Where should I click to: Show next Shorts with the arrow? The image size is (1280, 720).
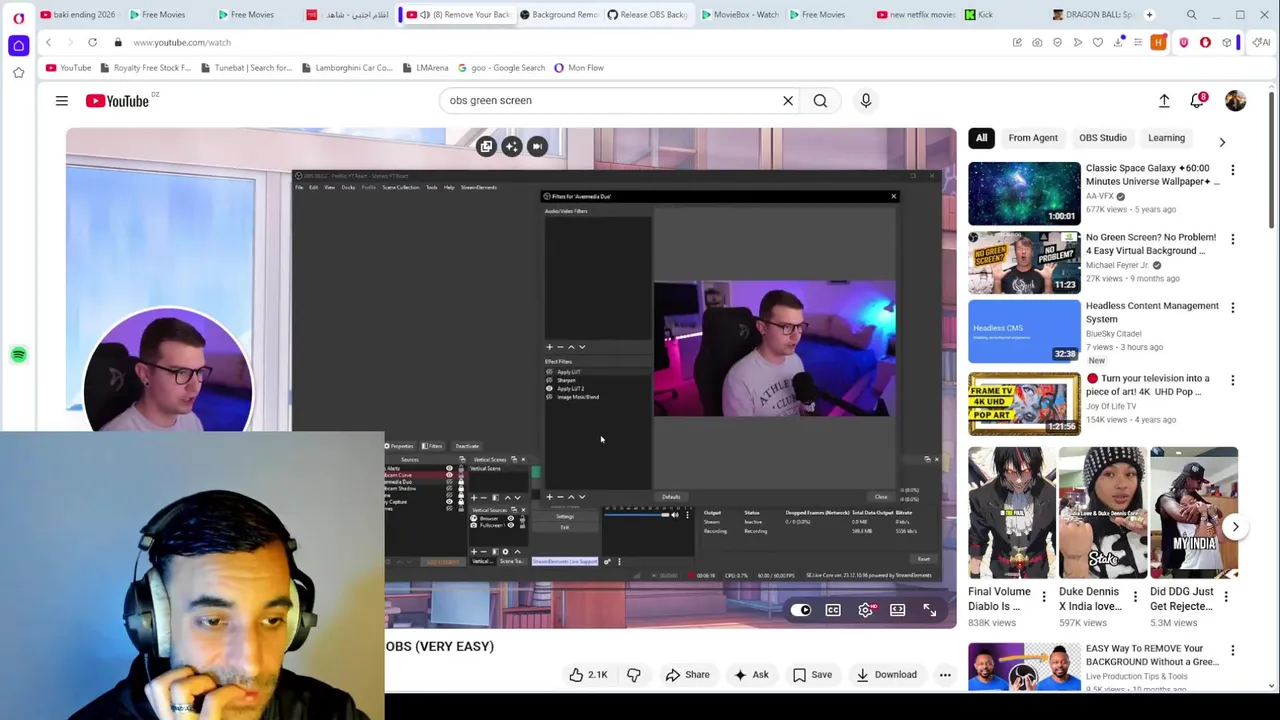[x=1235, y=527]
